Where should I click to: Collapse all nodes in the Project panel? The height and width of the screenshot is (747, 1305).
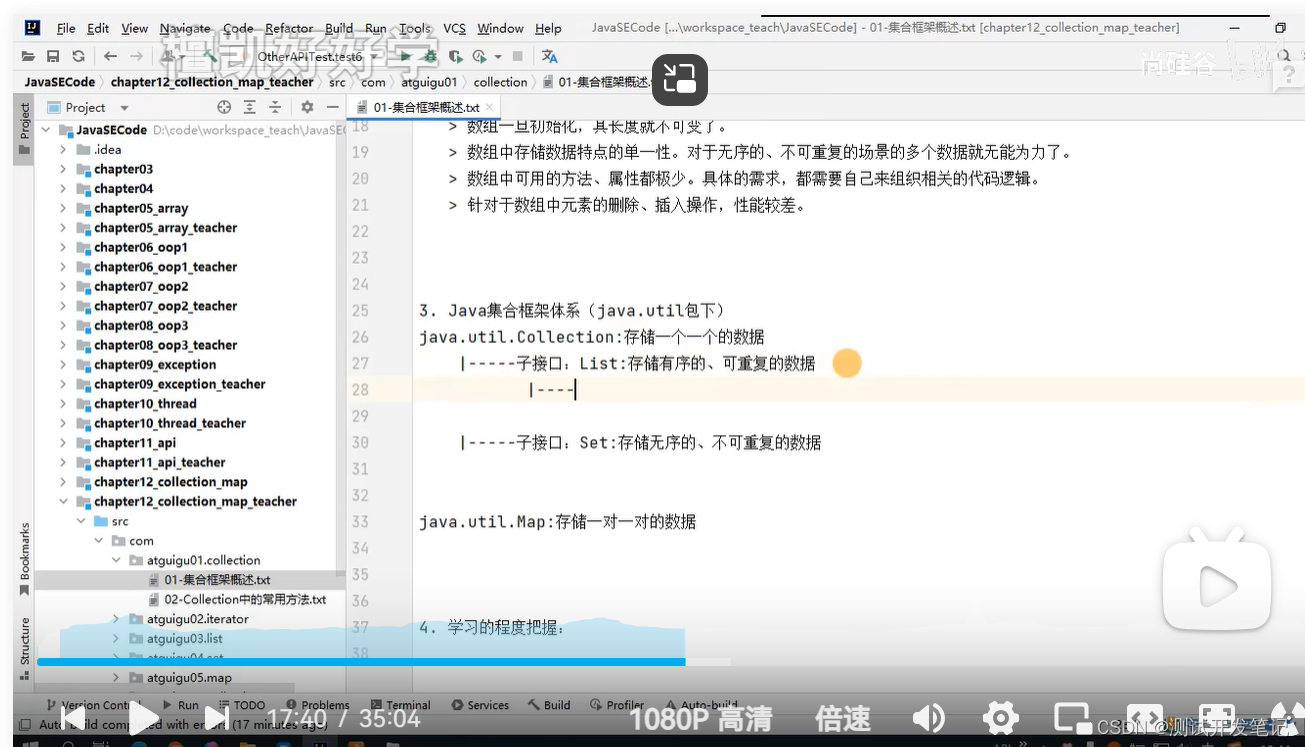275,107
